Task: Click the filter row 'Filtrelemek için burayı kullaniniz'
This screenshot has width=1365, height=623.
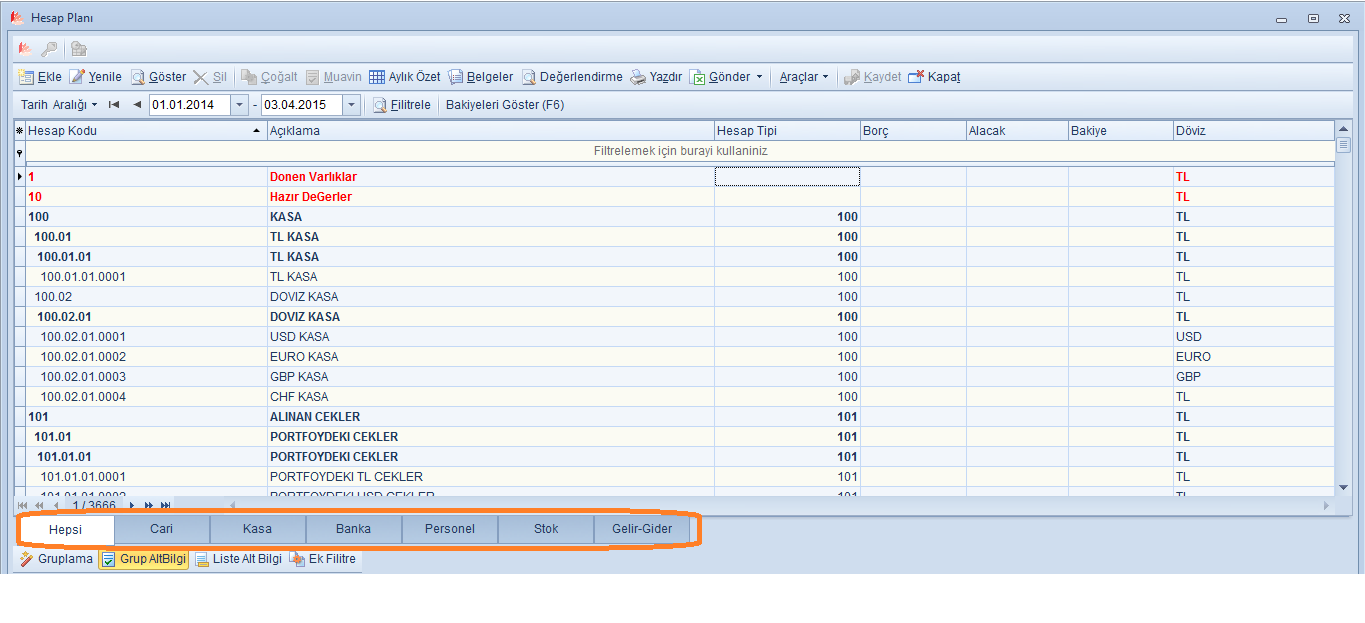Action: pos(680,151)
